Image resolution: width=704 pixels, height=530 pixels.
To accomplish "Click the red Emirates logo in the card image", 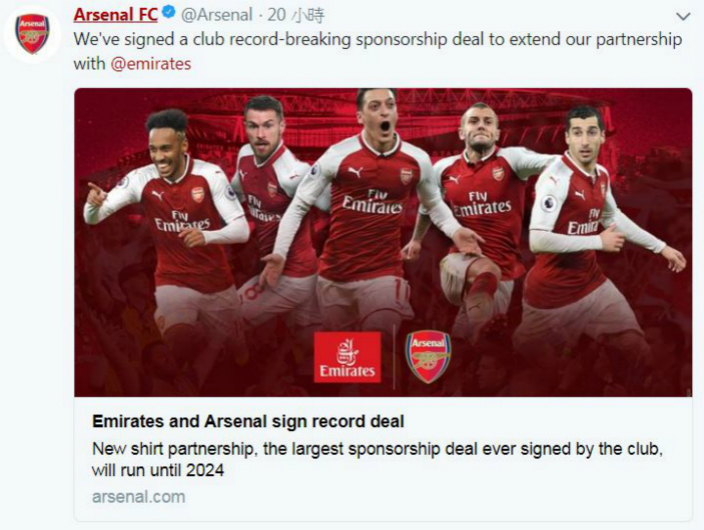I will click(347, 357).
